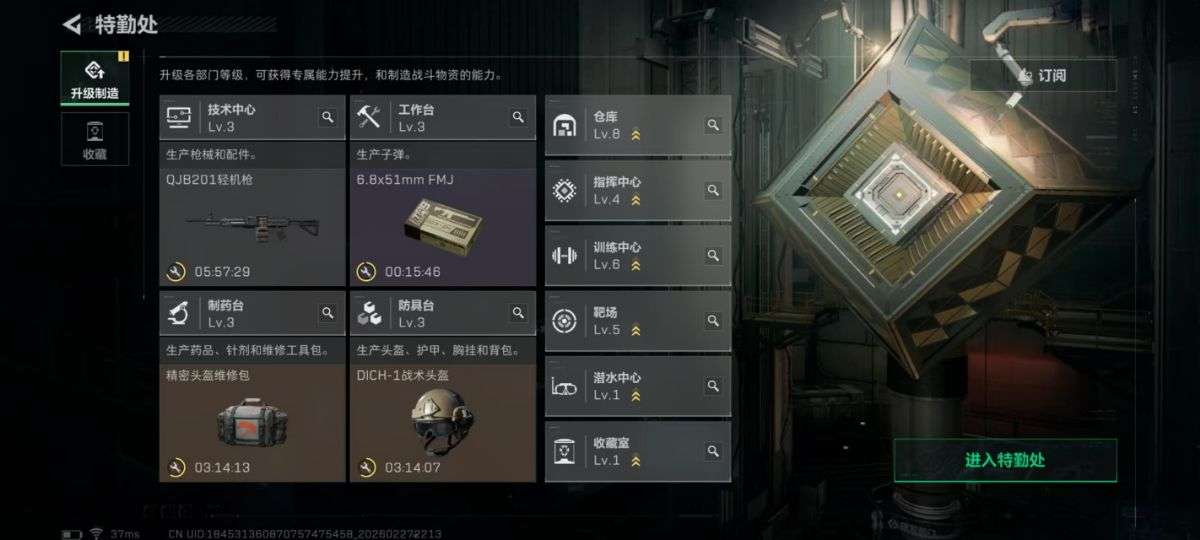Tap upgrade chevrons beside 训练中心 Lv.6
Viewport: 1200px width, 540px height.
point(635,265)
